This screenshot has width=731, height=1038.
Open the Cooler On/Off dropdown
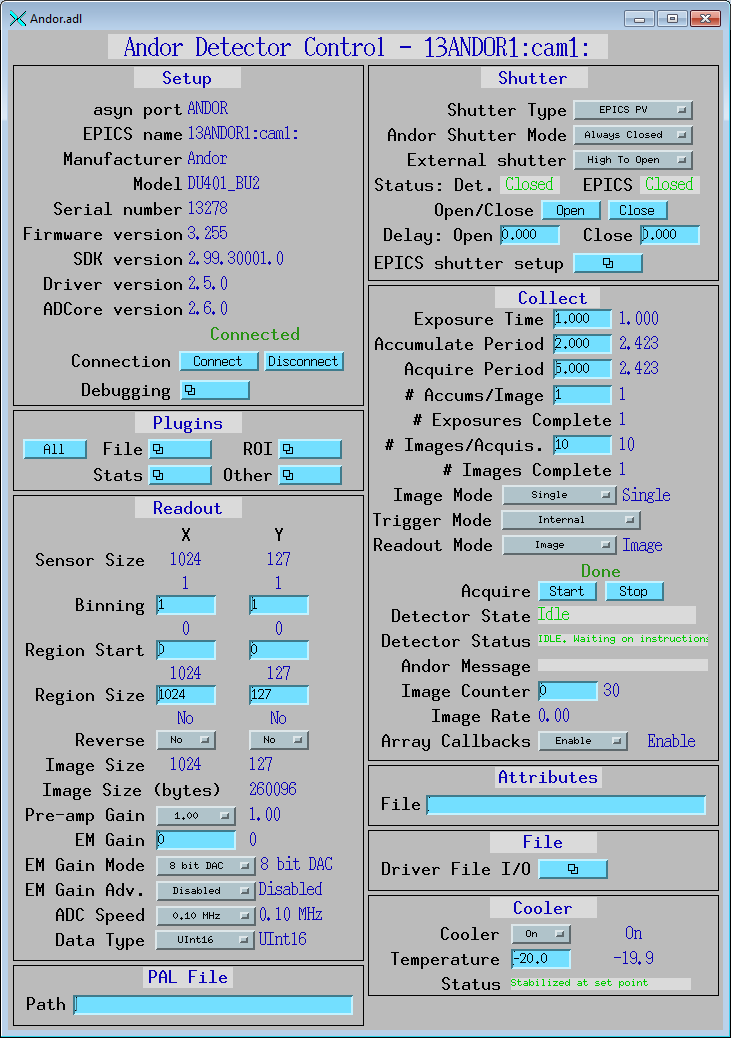(541, 933)
